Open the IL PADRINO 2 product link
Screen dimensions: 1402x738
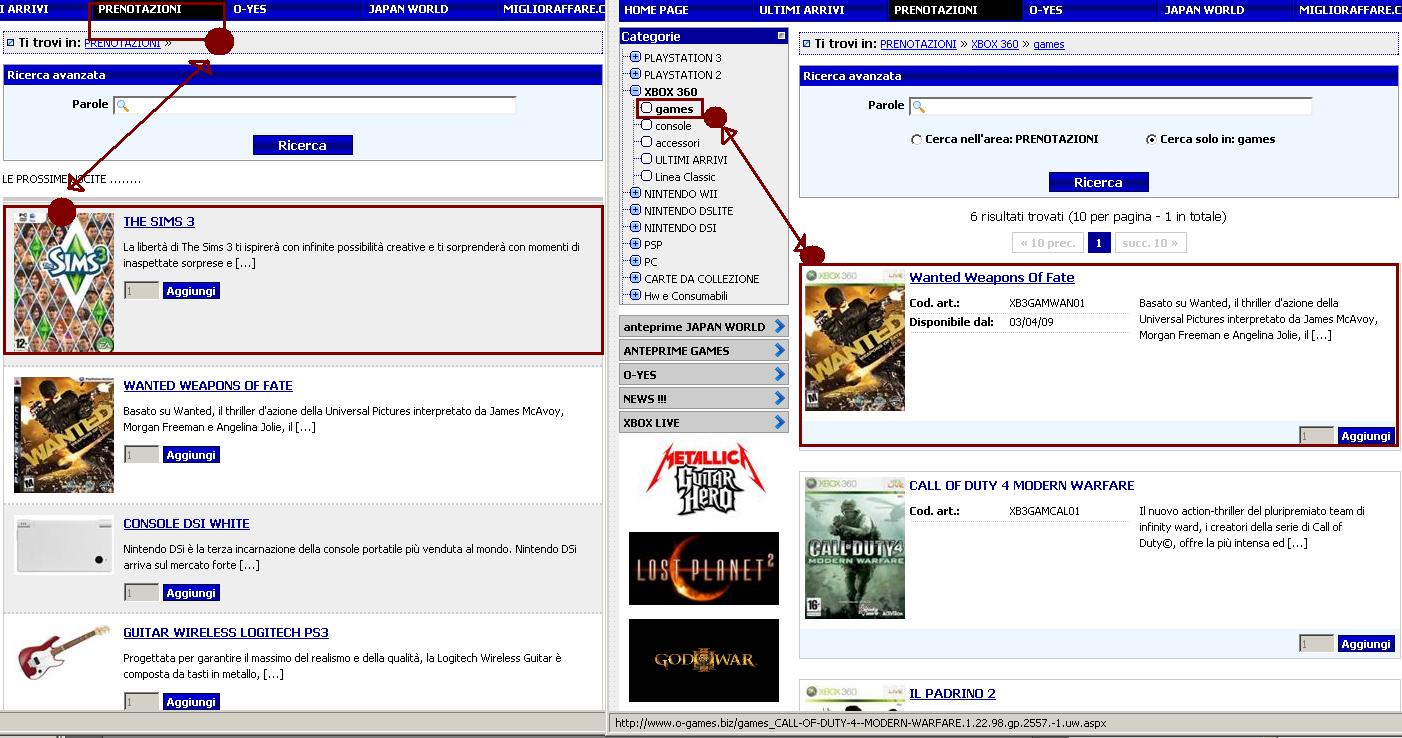(952, 694)
